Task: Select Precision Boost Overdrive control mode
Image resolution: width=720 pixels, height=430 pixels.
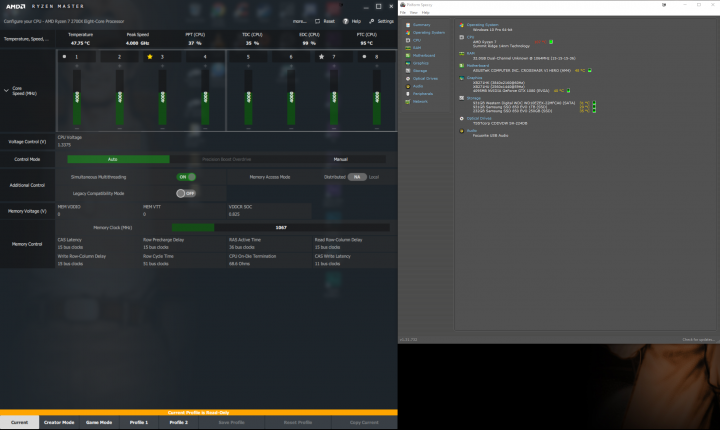Action: (x=226, y=159)
